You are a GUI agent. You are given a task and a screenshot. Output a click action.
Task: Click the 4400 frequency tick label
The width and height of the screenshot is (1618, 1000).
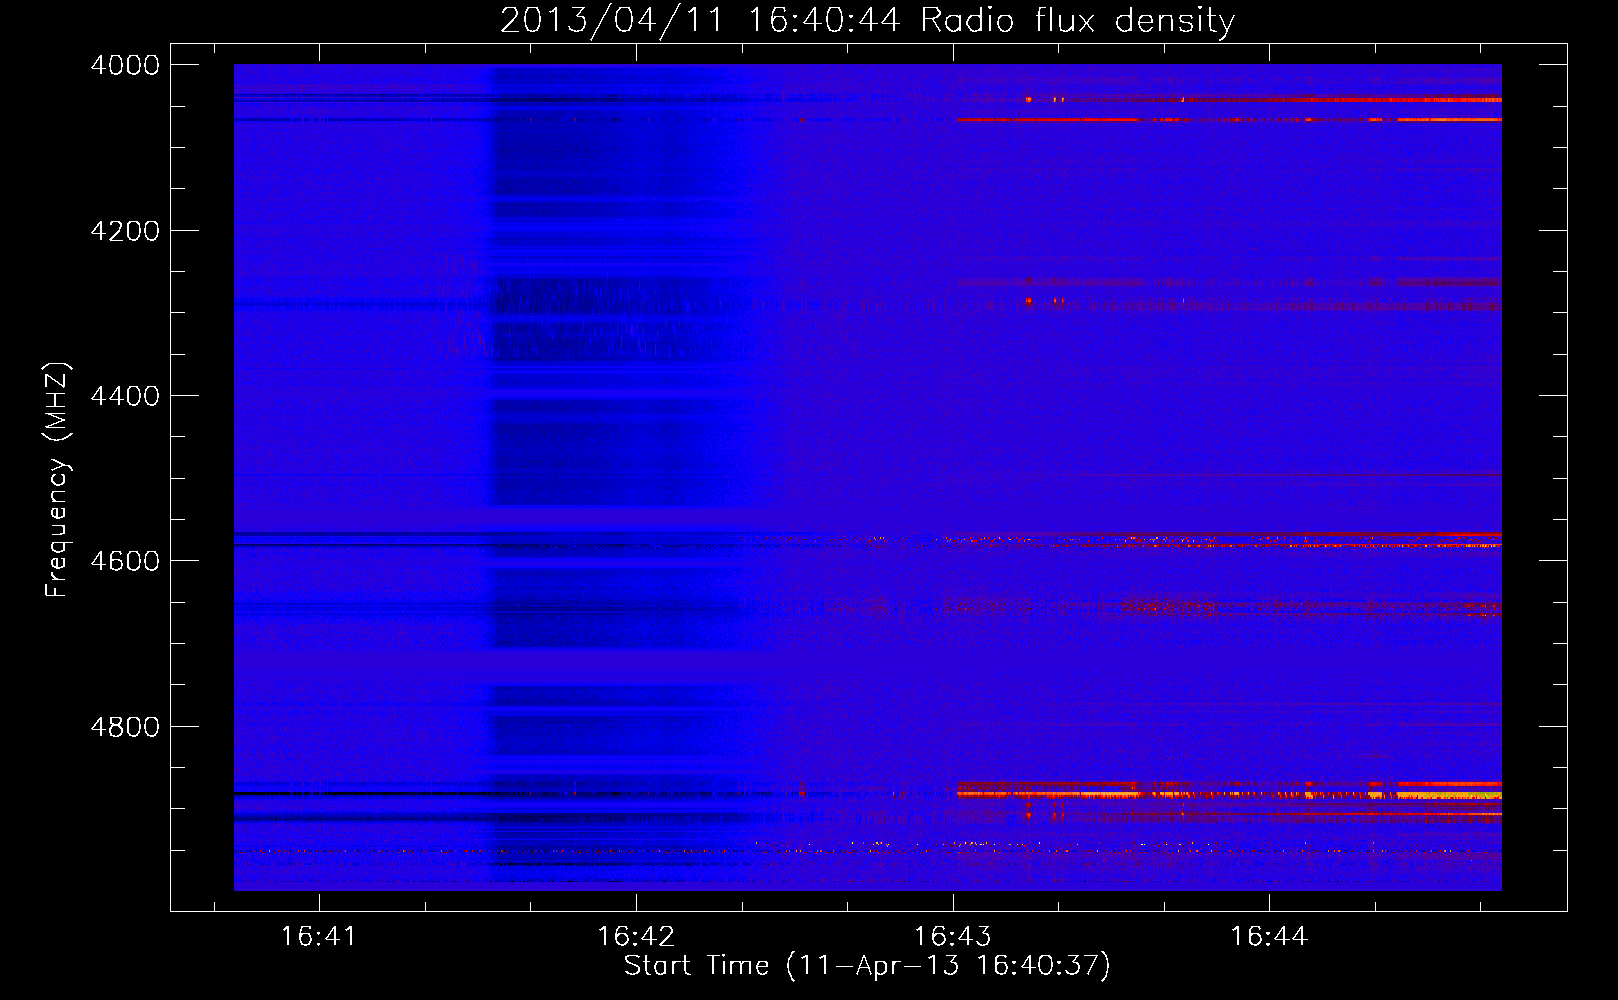[x=125, y=396]
